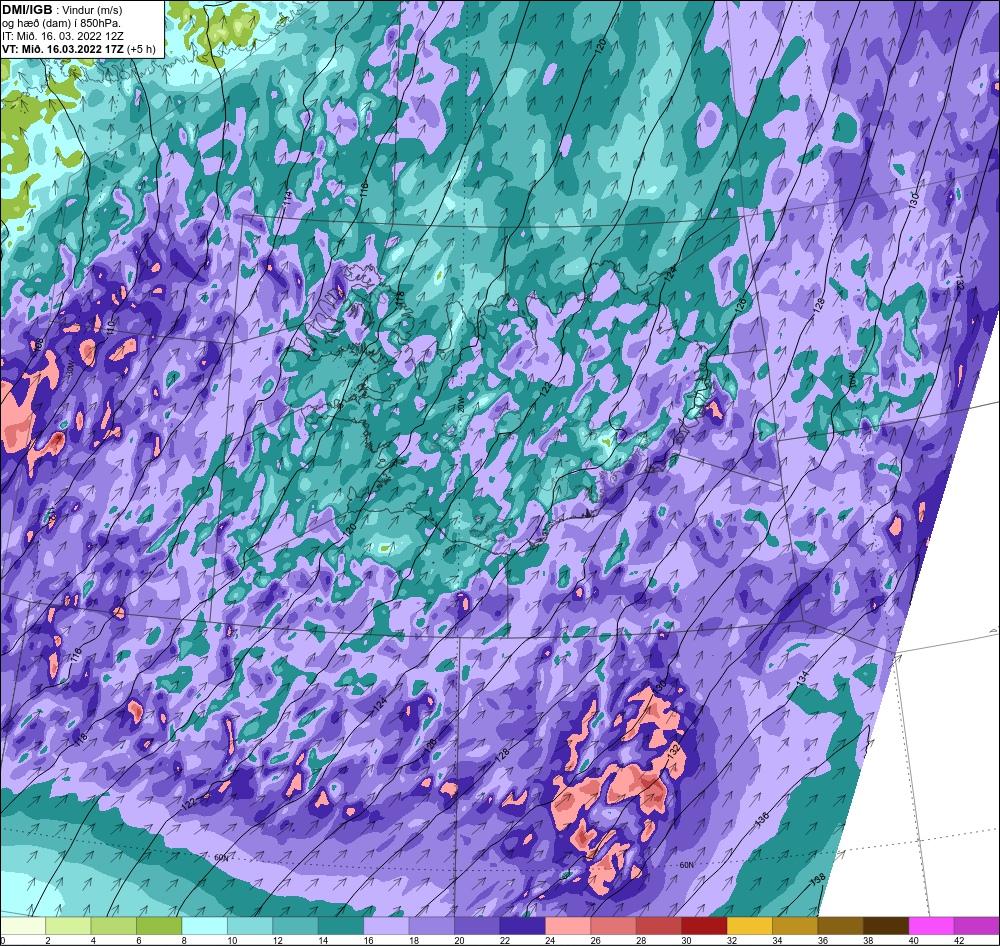Select the 26–28 m/s coral legend swatch
Image resolution: width=1000 pixels, height=946 pixels.
click(x=614, y=926)
